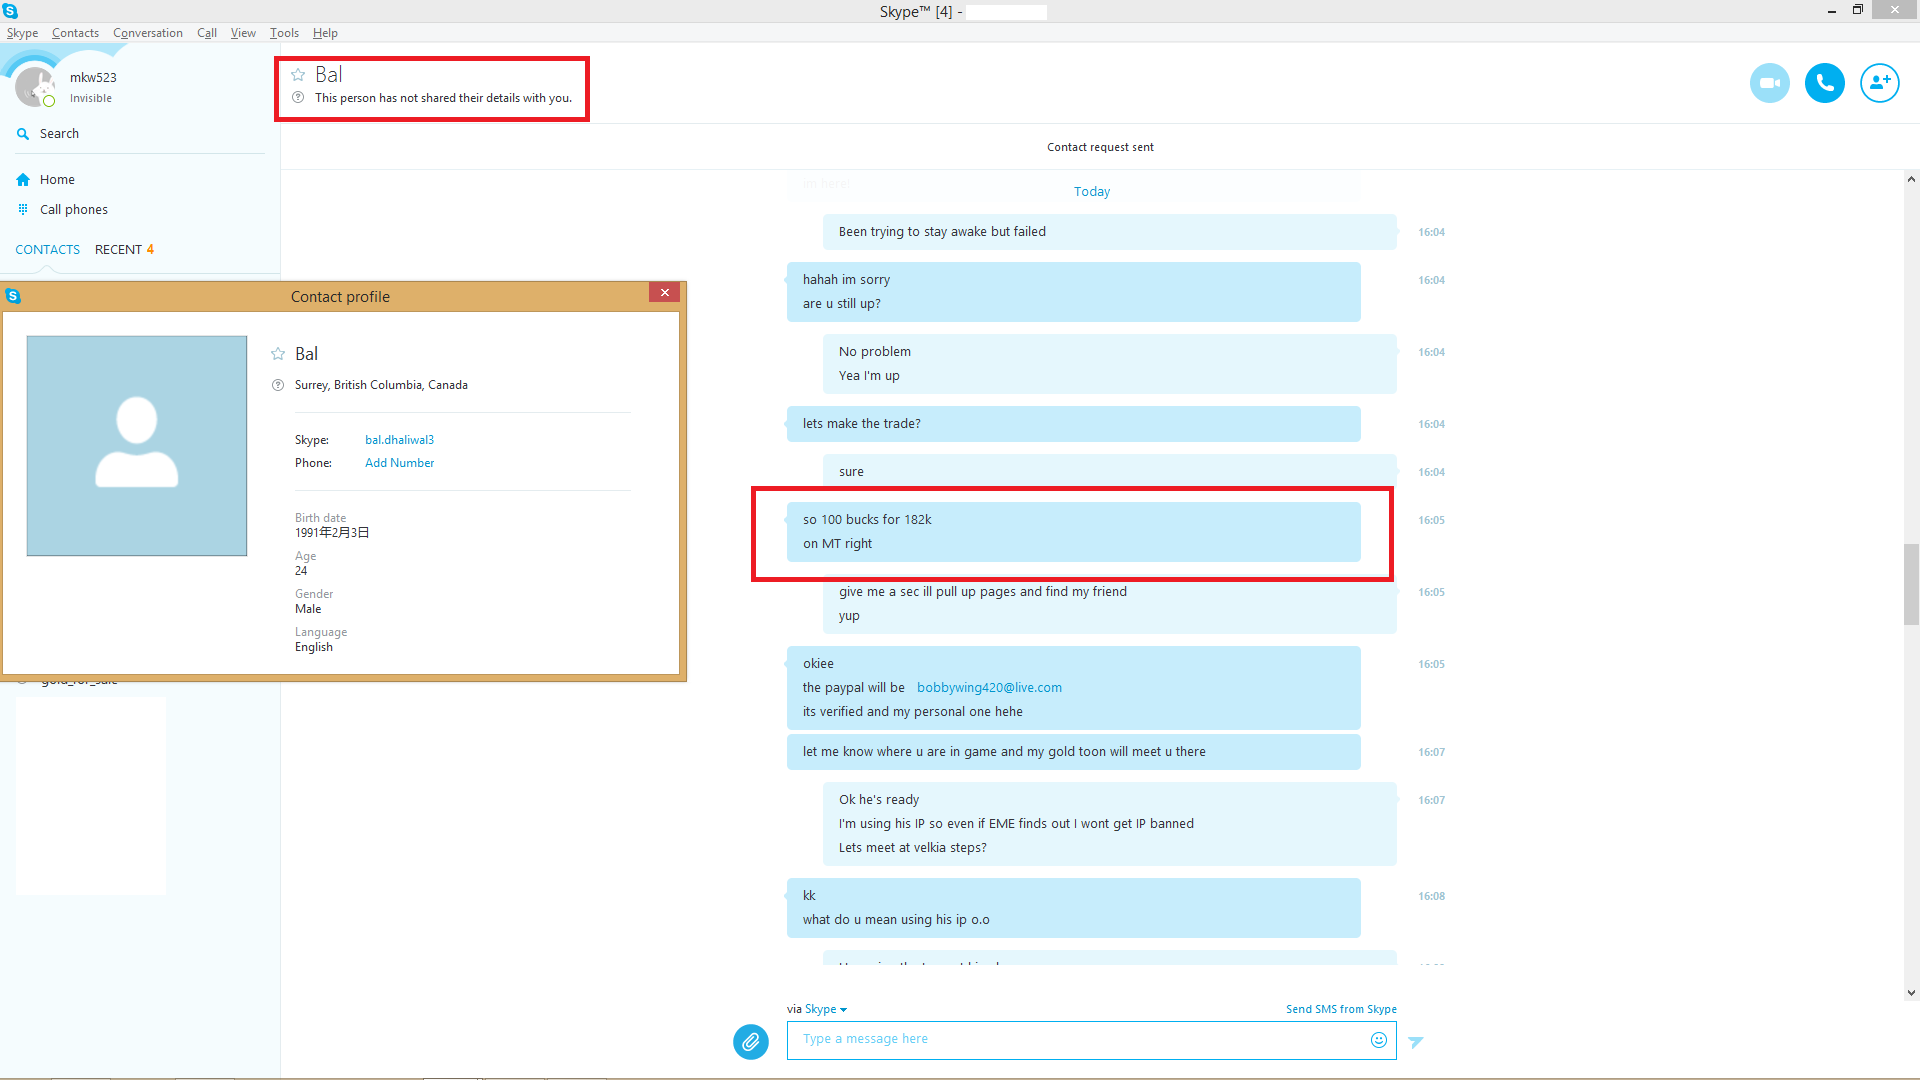Start a video call with Bal
The width and height of the screenshot is (1920, 1080).
click(1769, 83)
